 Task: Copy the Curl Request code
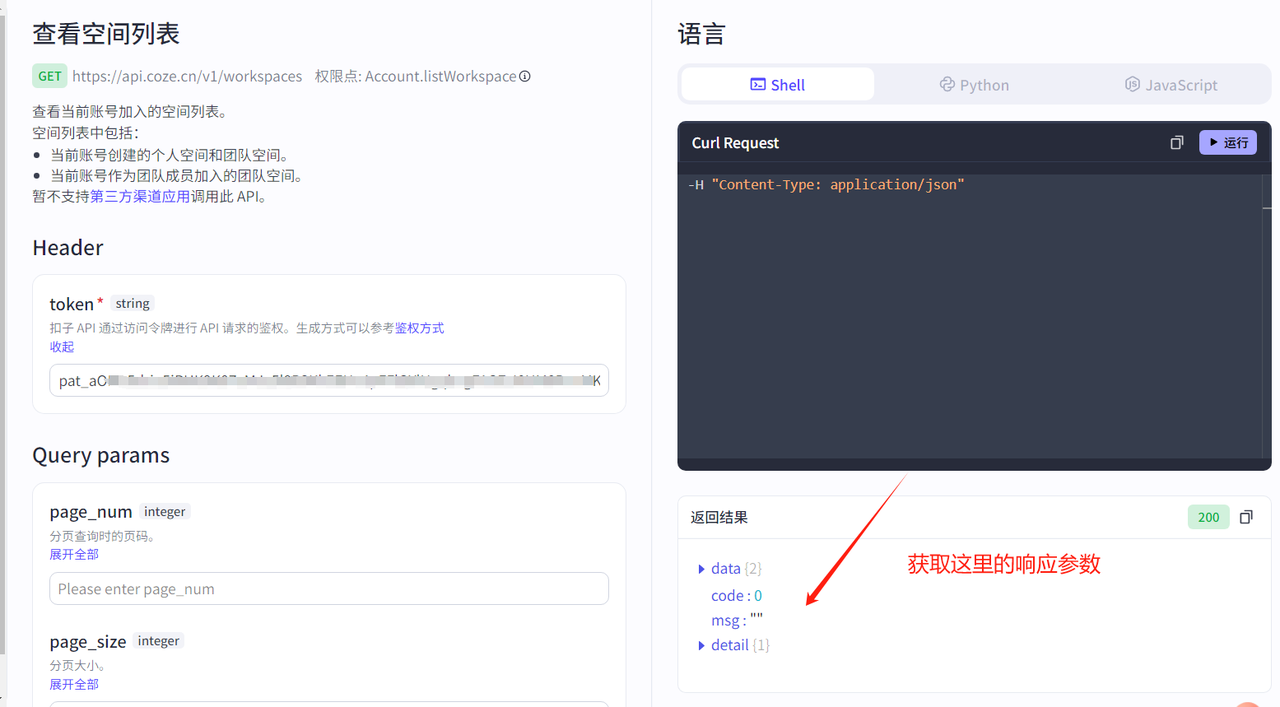1177,143
